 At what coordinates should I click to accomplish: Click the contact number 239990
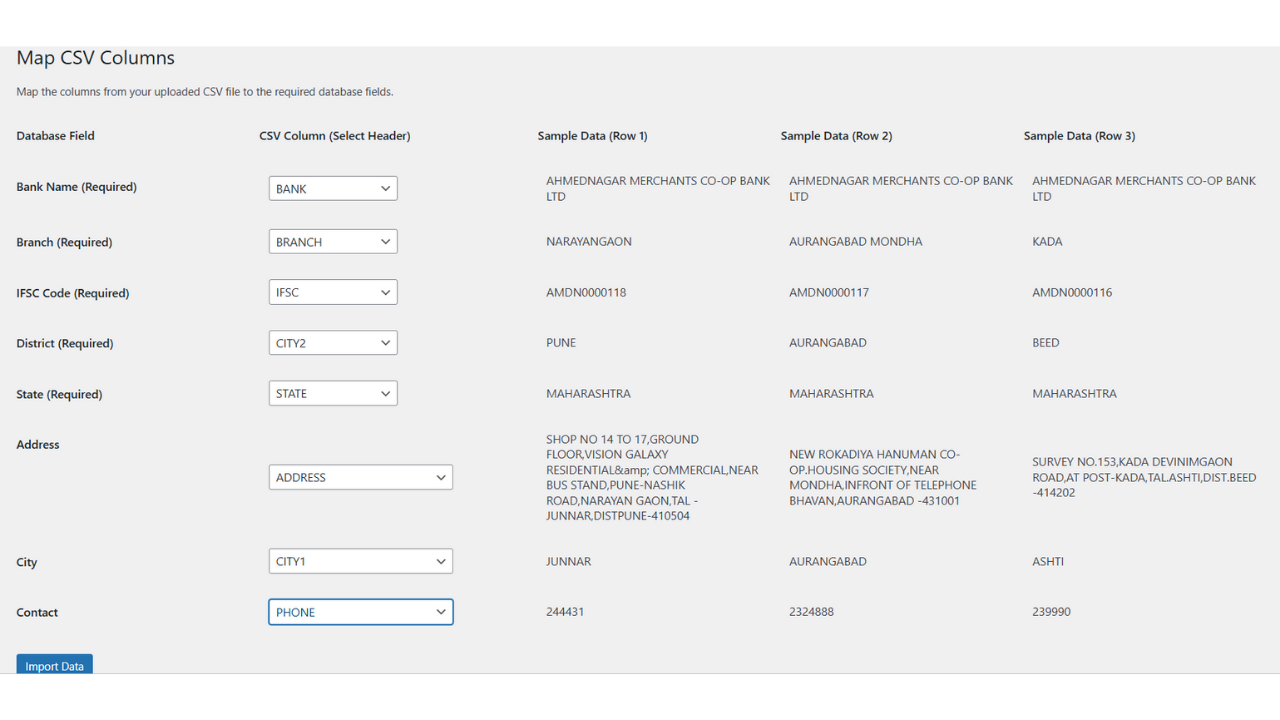pyautogui.click(x=1051, y=611)
